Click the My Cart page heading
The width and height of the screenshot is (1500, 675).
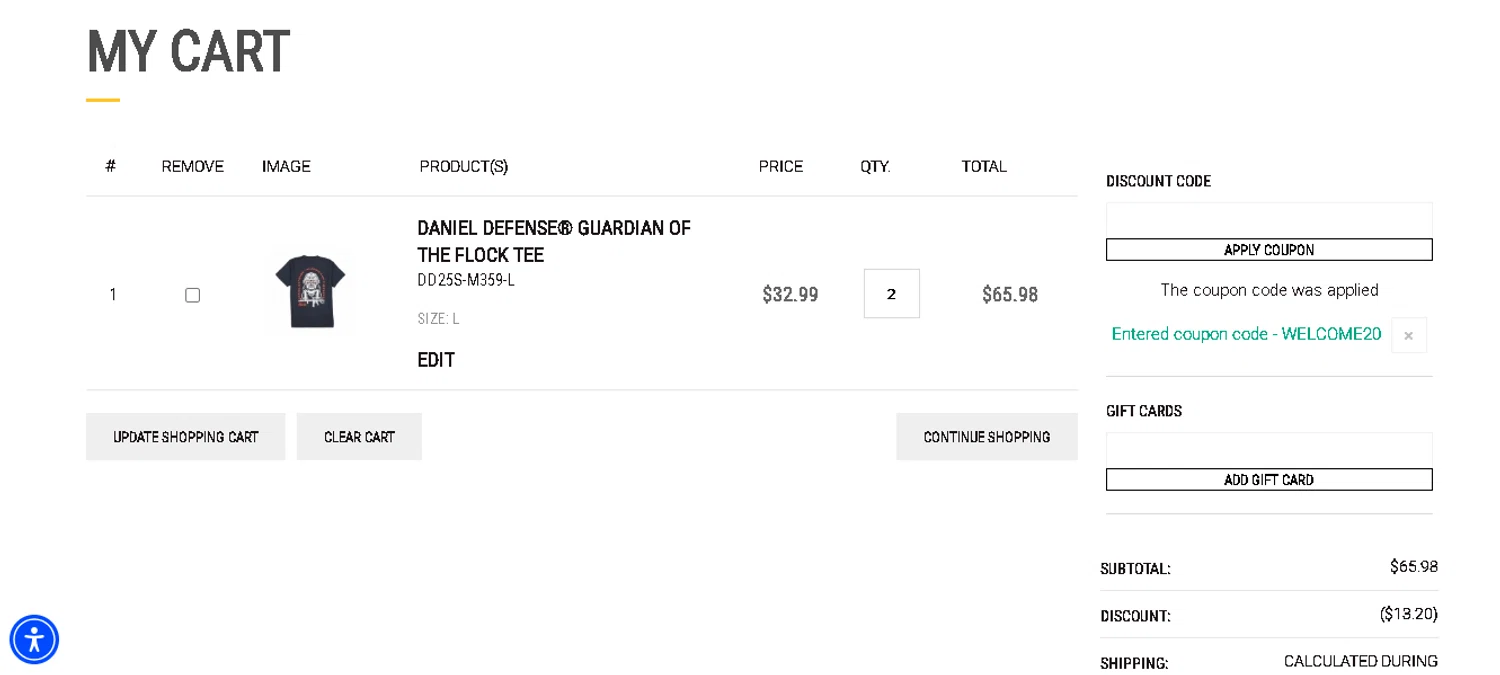click(x=188, y=52)
